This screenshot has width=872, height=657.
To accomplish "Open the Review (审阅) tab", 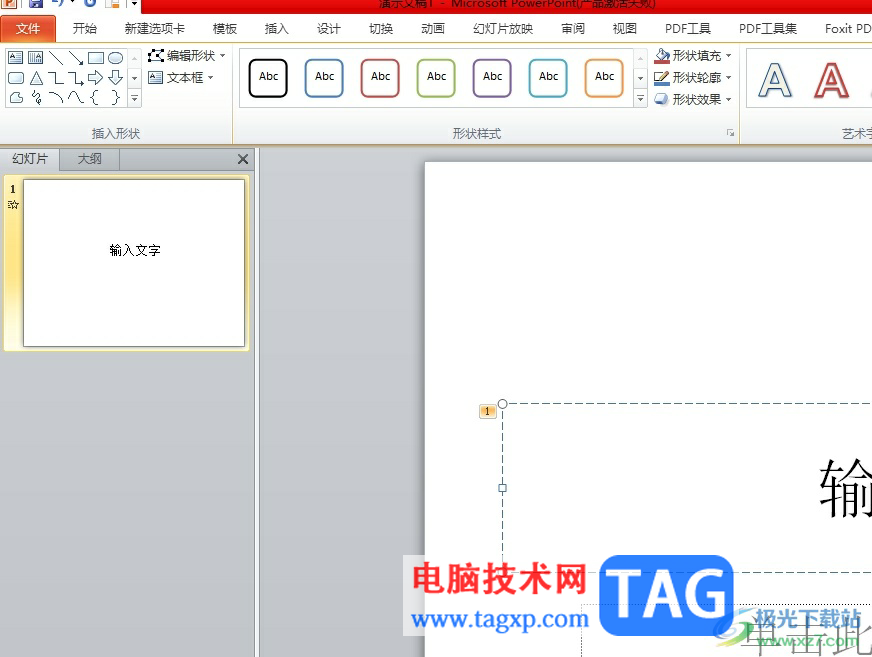I will [573, 28].
